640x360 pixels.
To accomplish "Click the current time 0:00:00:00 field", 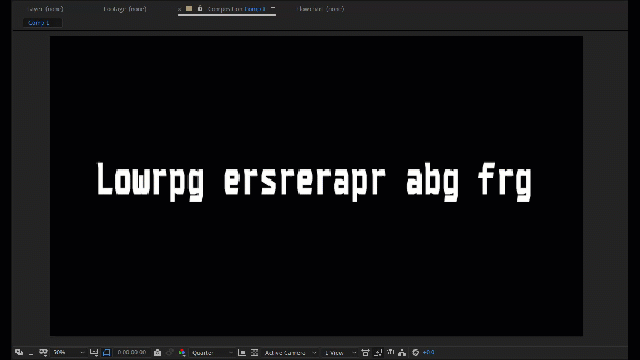I will (131, 352).
